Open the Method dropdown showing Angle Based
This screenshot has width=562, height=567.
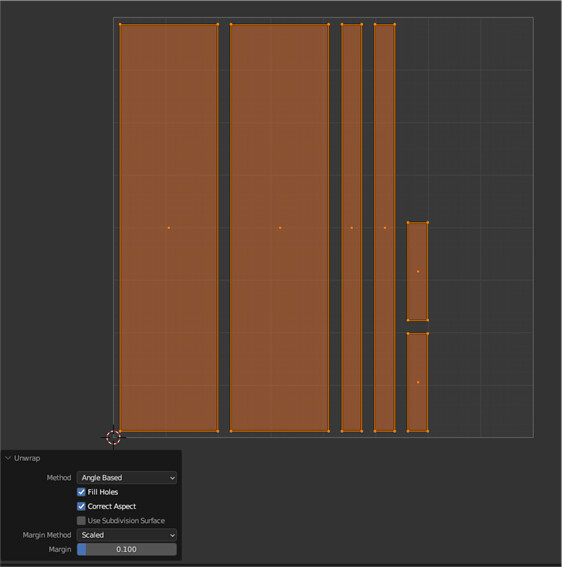127,478
